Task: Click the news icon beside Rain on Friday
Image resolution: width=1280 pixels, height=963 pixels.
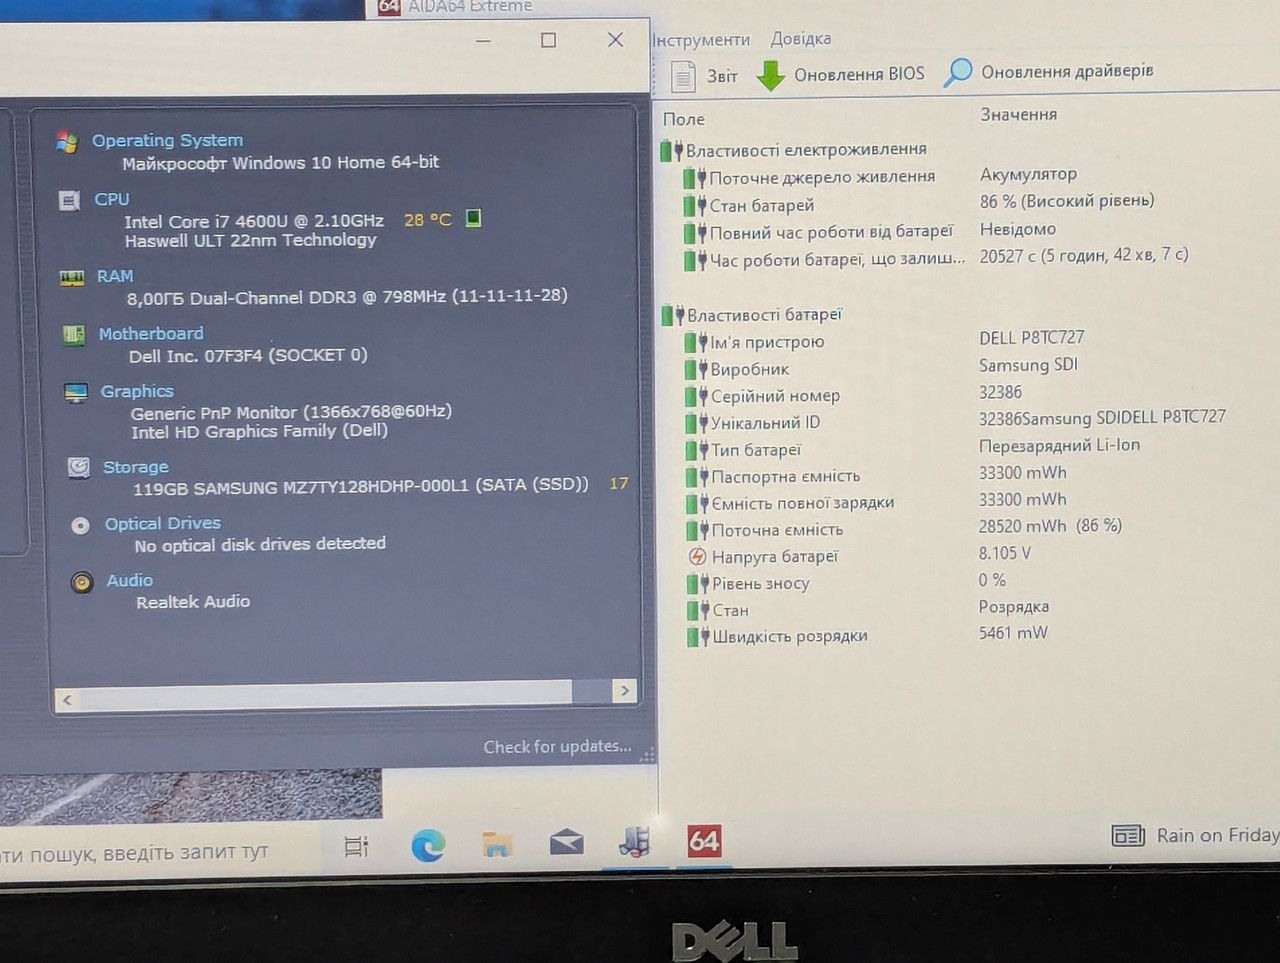Action: coord(1128,835)
